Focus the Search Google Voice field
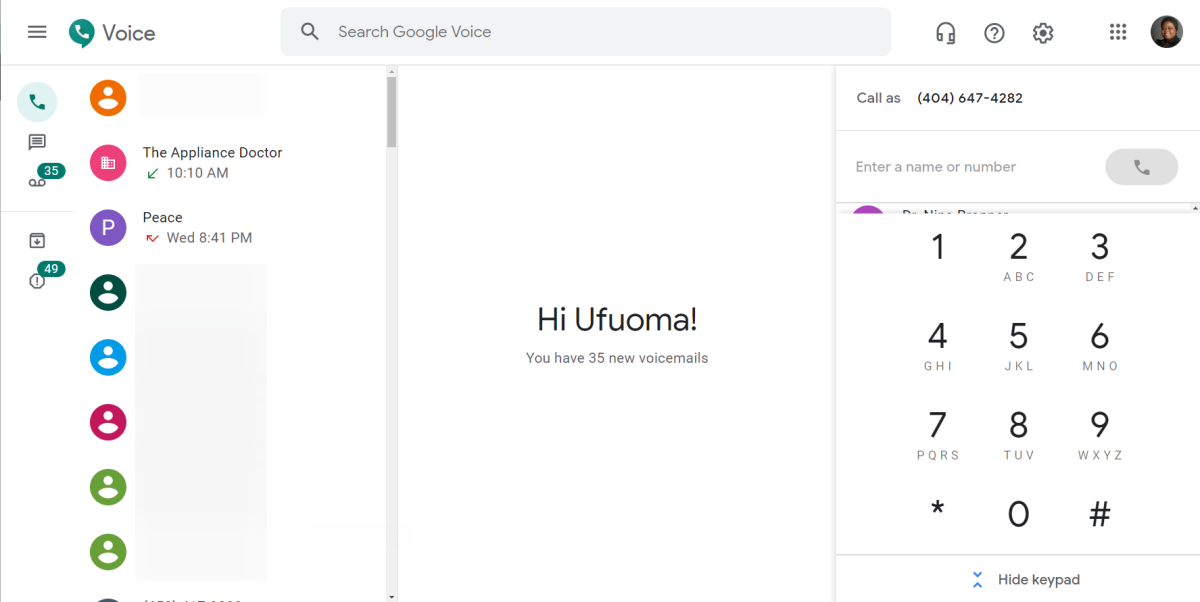Screen dimensions: 1200x602 pos(585,32)
